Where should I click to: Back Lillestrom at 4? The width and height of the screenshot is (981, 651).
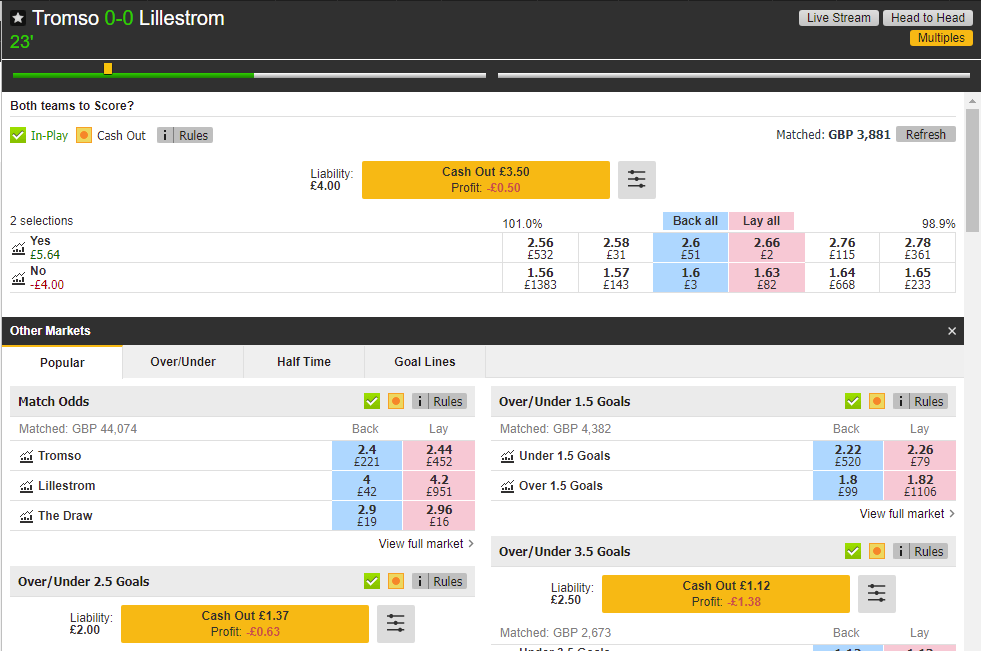click(x=367, y=485)
